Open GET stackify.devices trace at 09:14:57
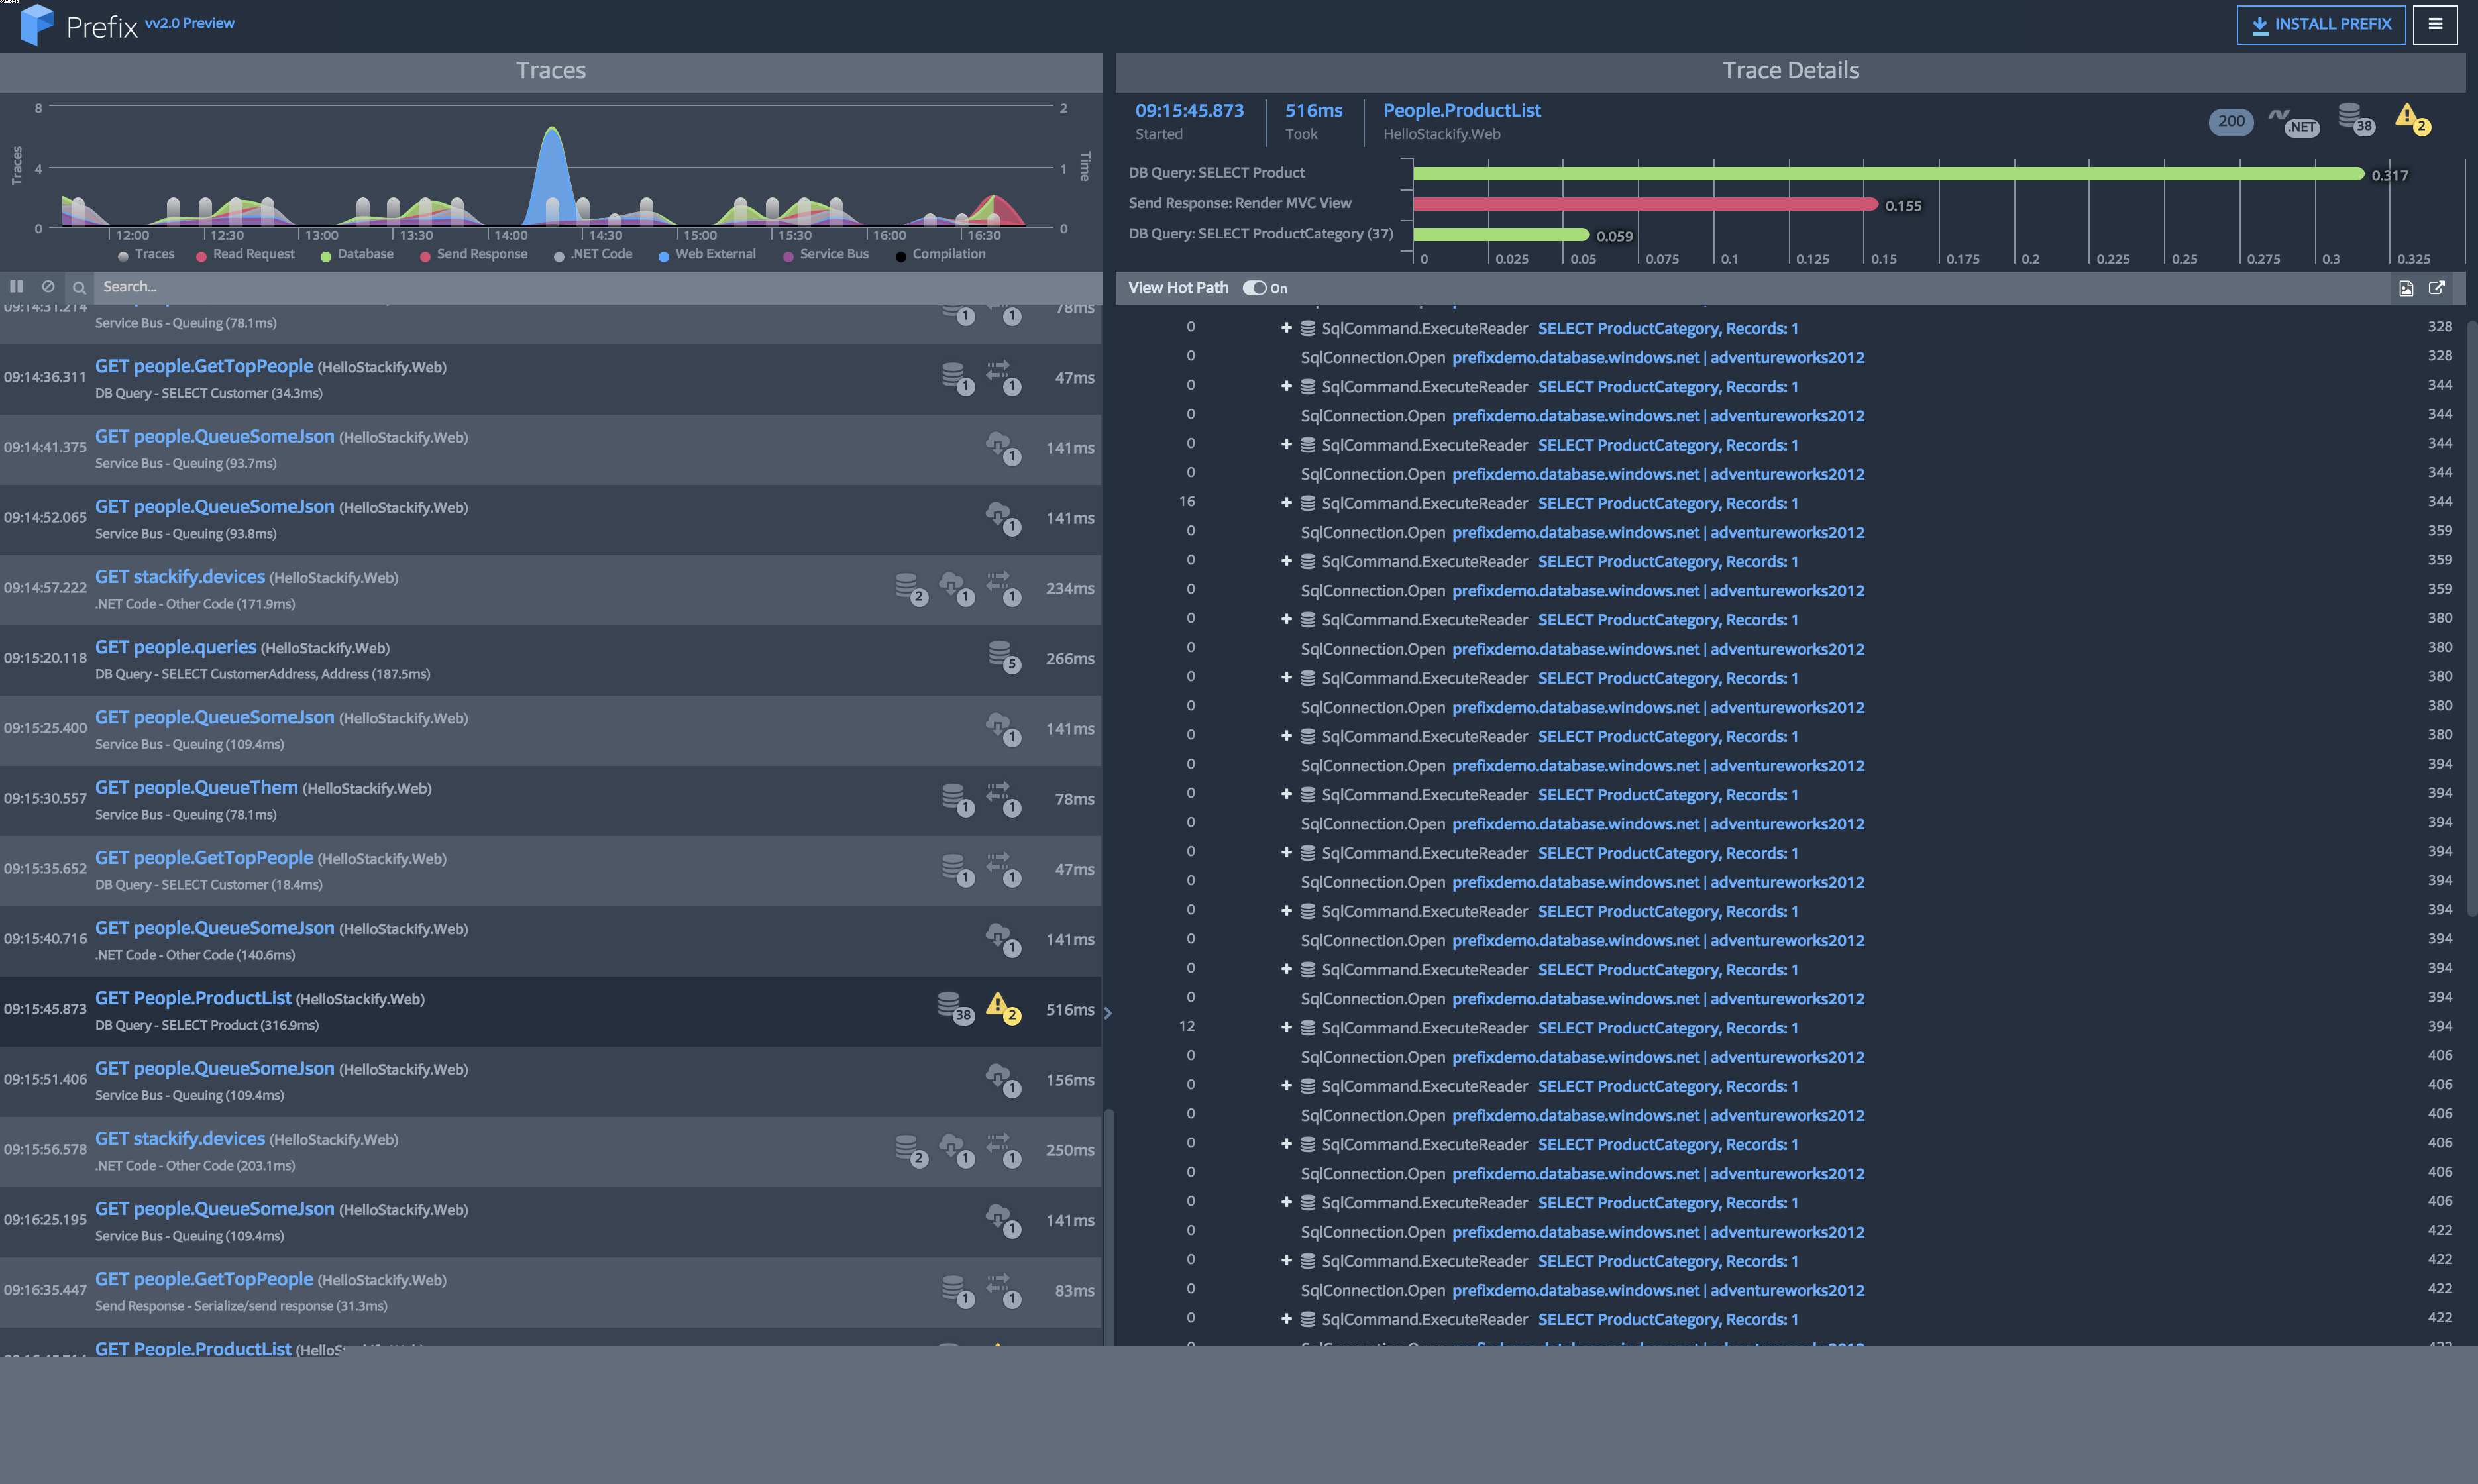 coord(180,577)
